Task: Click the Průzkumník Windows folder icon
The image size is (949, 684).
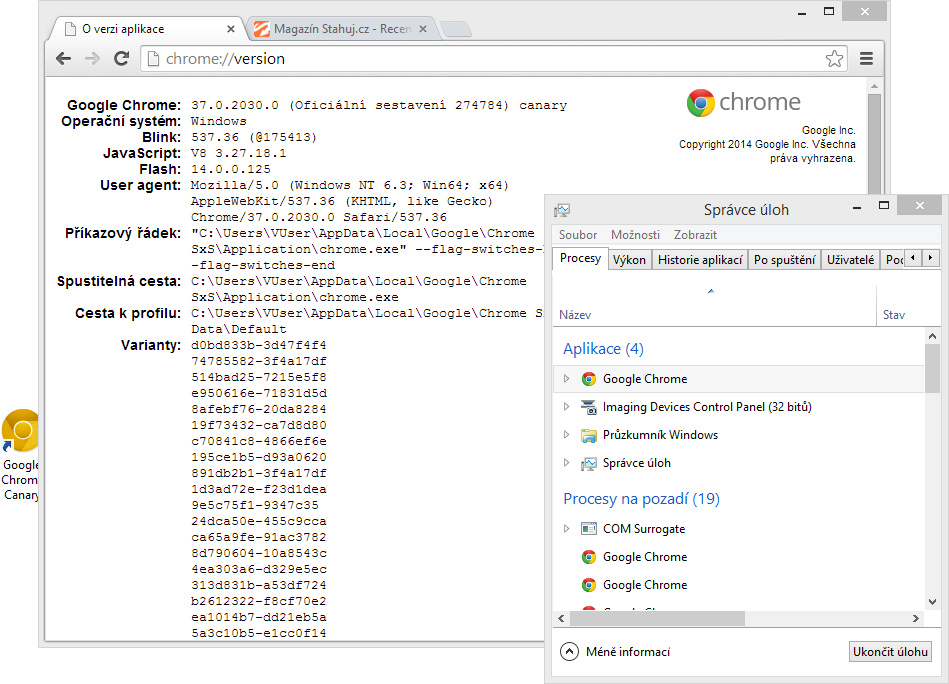Action: [x=589, y=435]
